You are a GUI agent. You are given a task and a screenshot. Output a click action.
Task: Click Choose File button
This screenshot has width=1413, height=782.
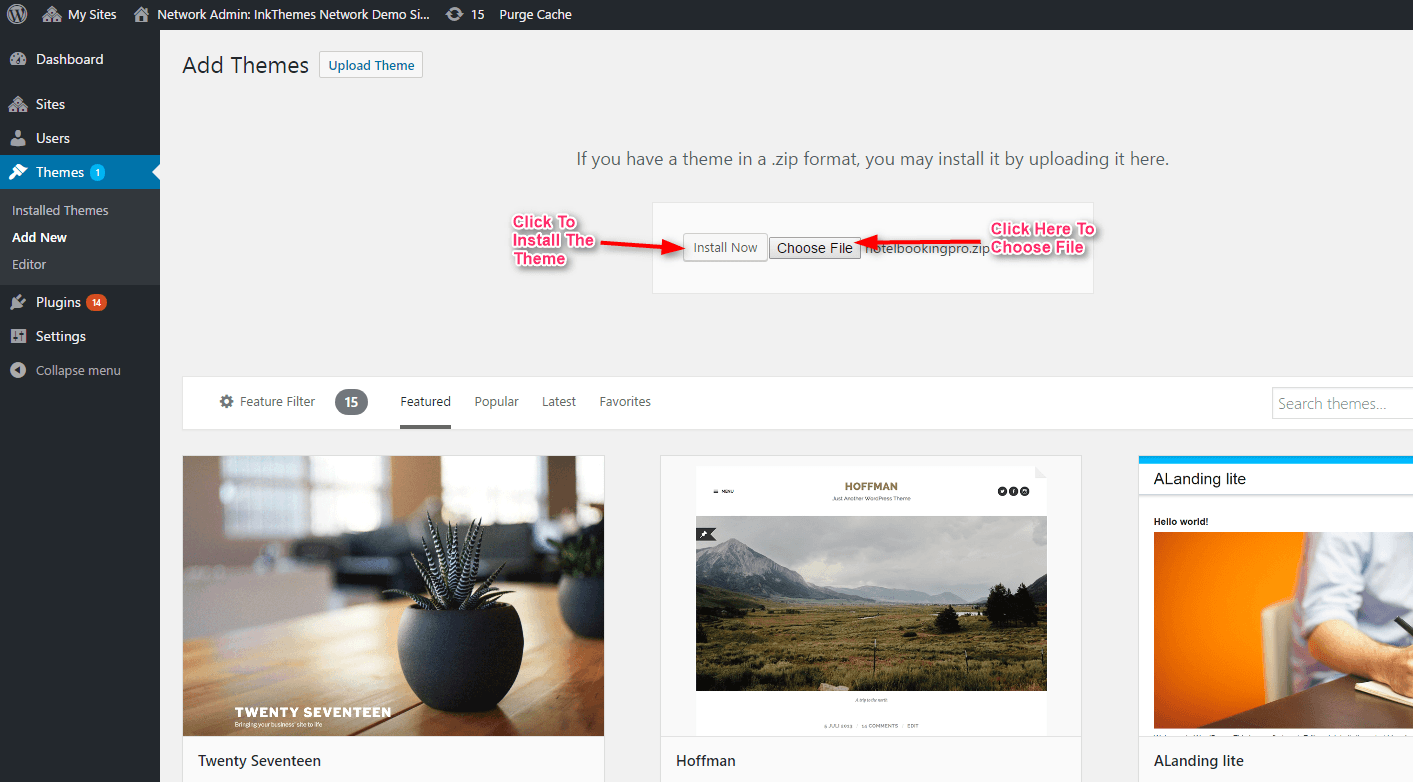pos(815,248)
